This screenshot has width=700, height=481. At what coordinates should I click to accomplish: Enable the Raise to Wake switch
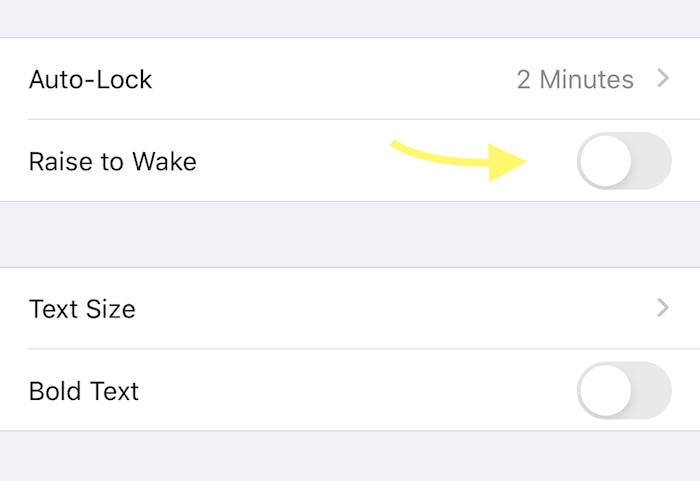[x=624, y=161]
